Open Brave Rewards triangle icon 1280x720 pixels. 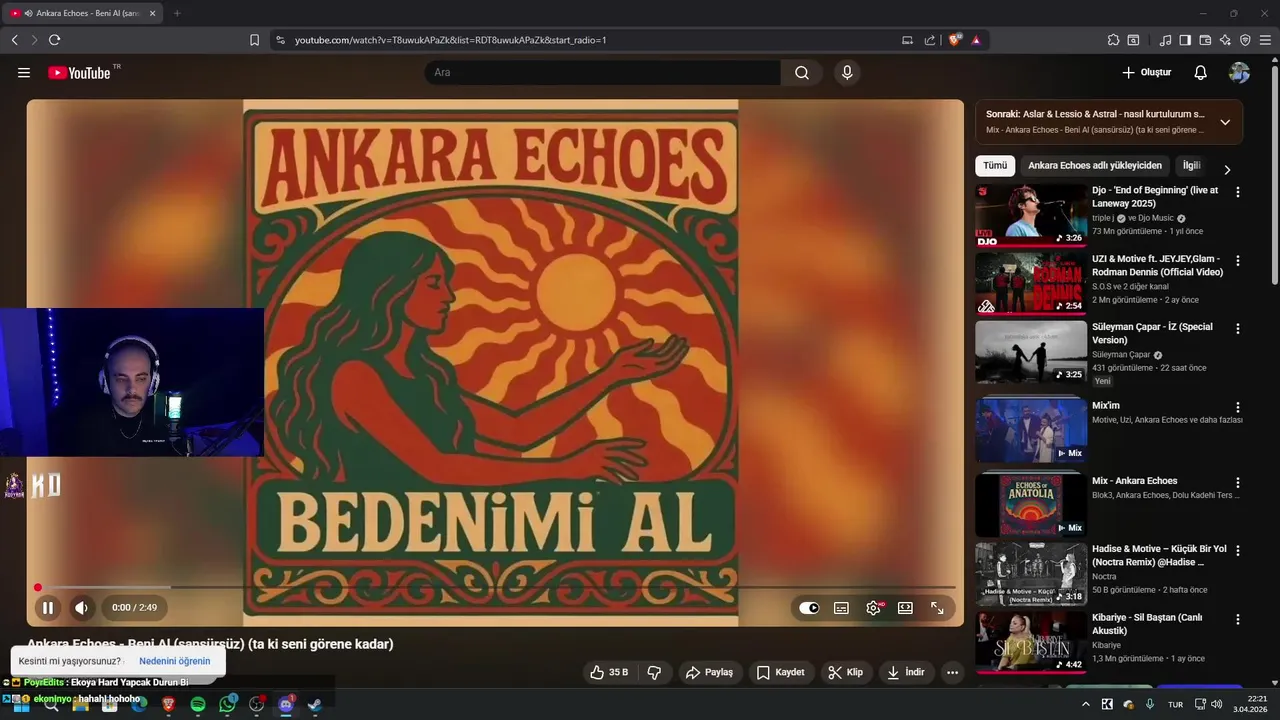click(975, 40)
